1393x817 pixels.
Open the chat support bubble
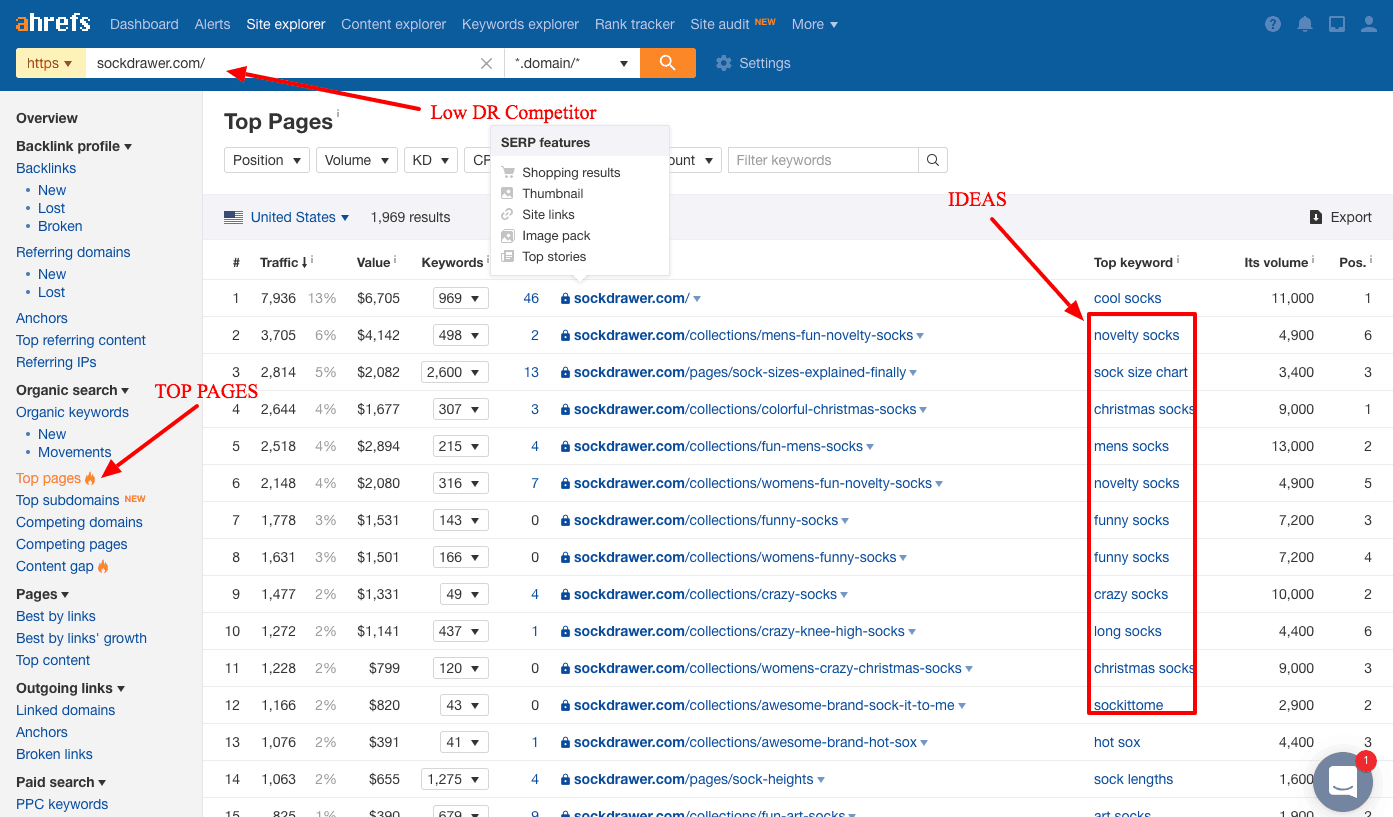tap(1342, 784)
